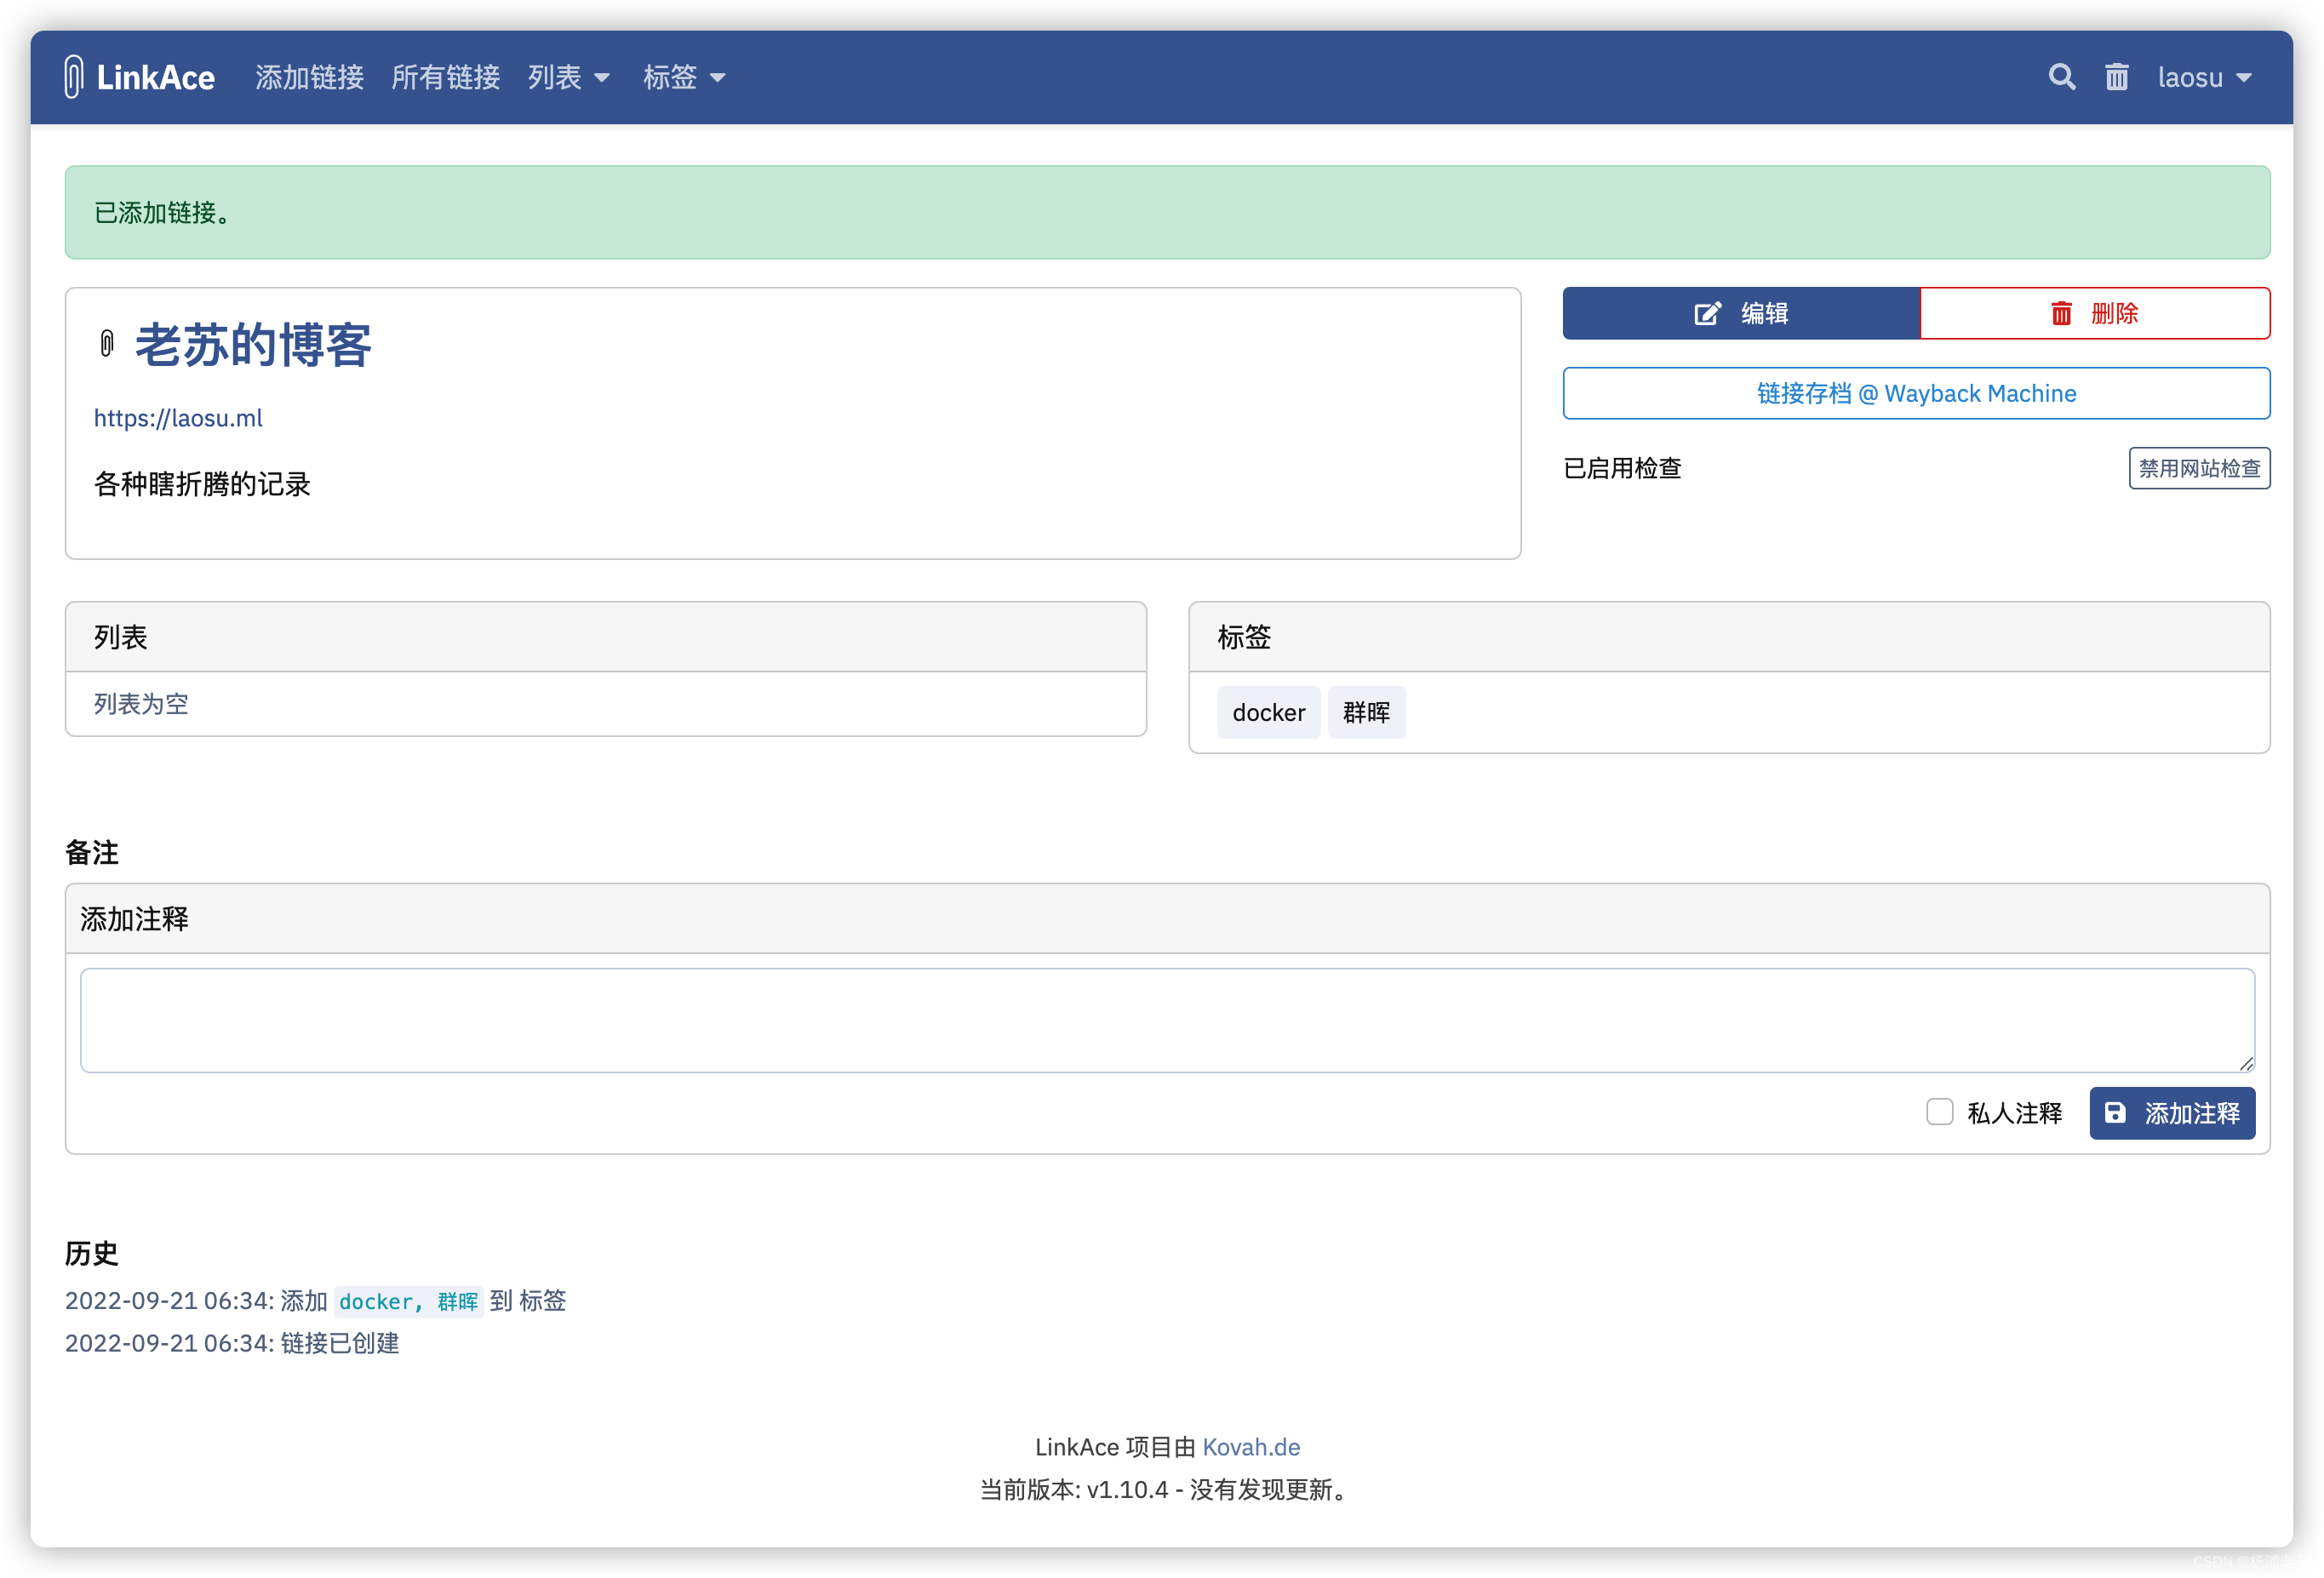Click the save disk icon on 添加注释 button
The width and height of the screenshot is (2324, 1578).
pos(2115,1113)
